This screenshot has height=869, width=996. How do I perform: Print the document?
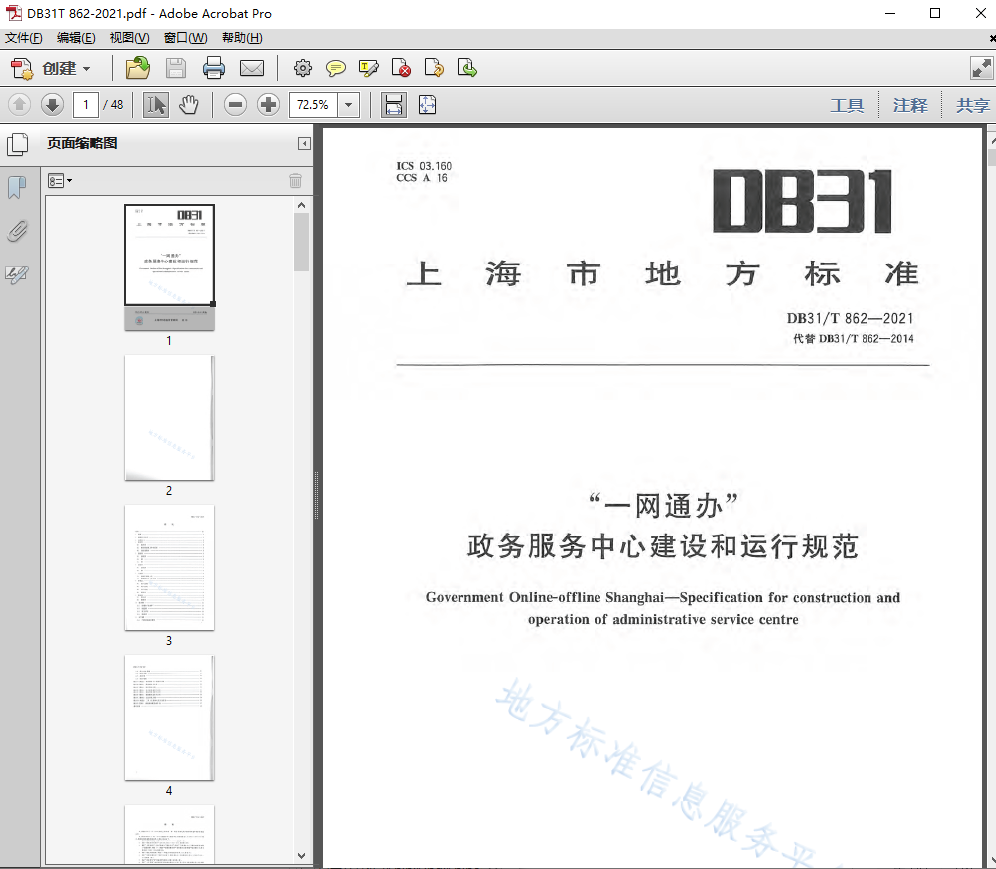(213, 68)
